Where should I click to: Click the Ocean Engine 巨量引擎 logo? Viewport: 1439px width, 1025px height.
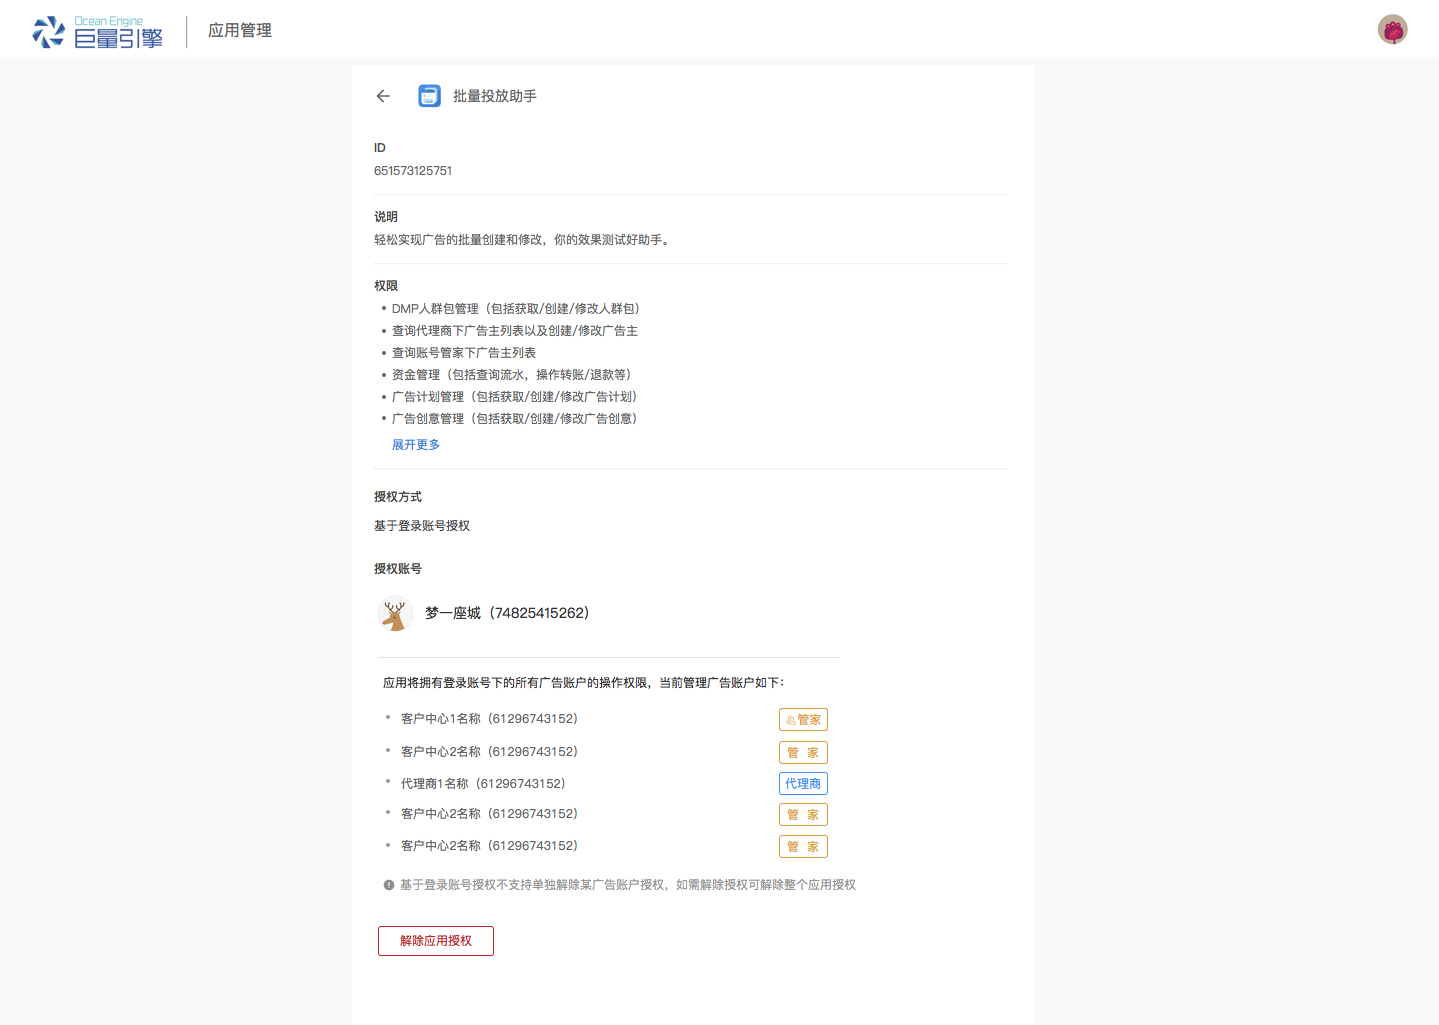tap(98, 32)
